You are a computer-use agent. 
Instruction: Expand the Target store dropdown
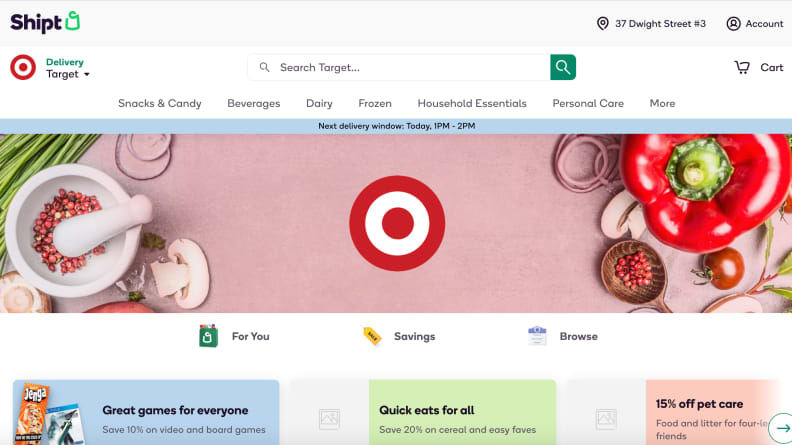68,74
